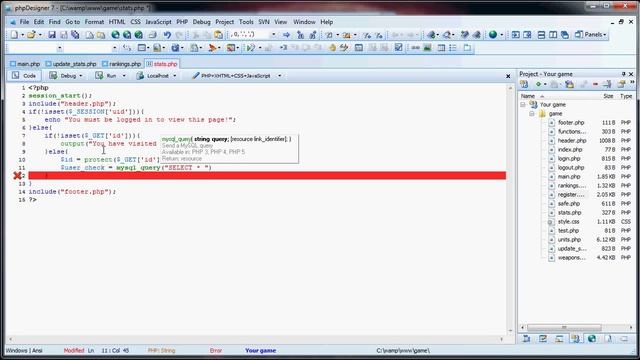Viewport: 640px width, 360px height.
Task: Click the globe icon in bottom panel tabs
Action: (x=592, y=338)
